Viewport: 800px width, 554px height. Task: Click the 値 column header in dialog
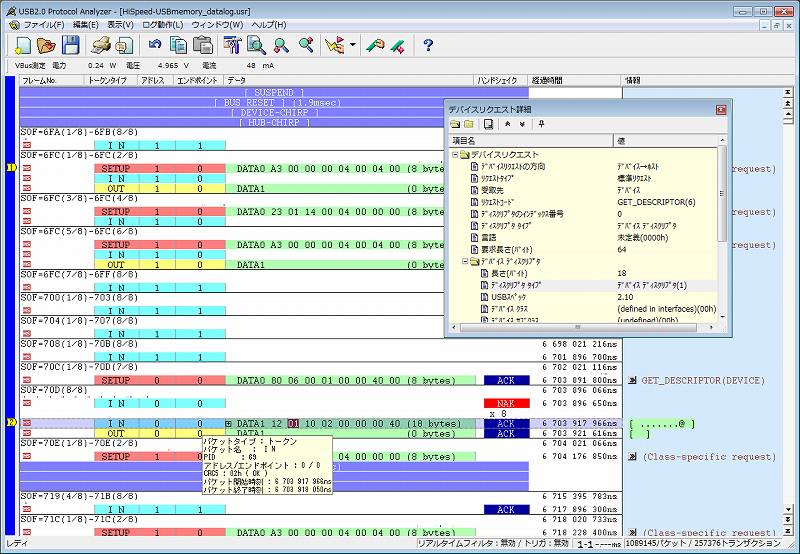click(666, 140)
